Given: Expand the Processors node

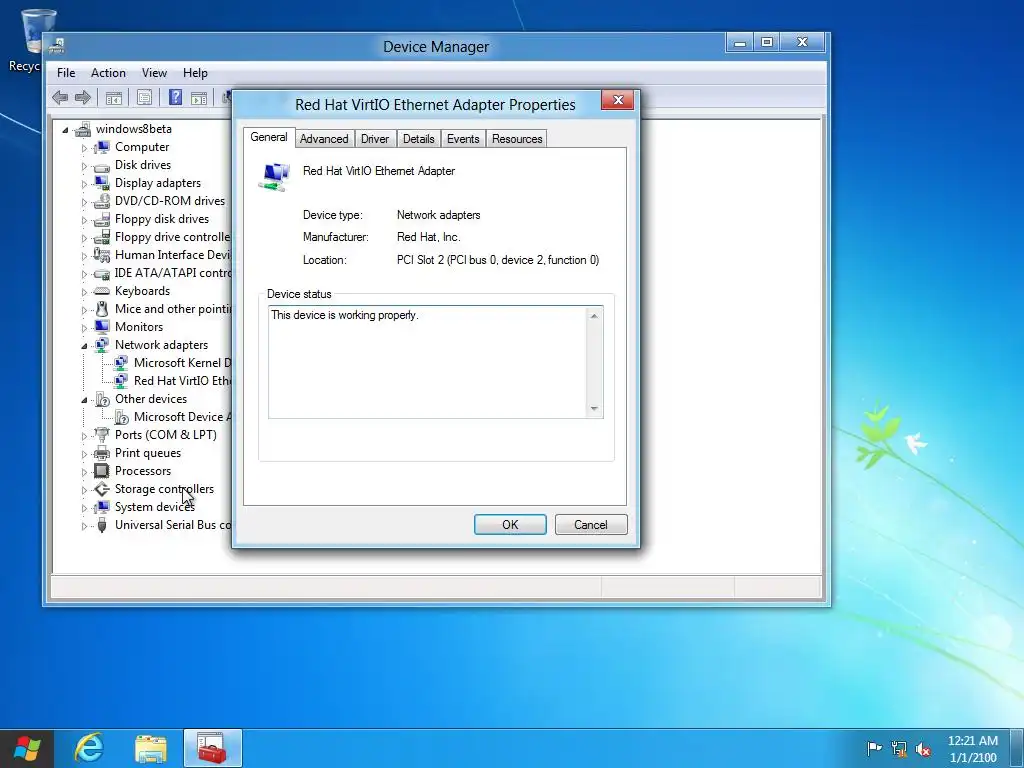Looking at the screenshot, I should pyautogui.click(x=84, y=472).
